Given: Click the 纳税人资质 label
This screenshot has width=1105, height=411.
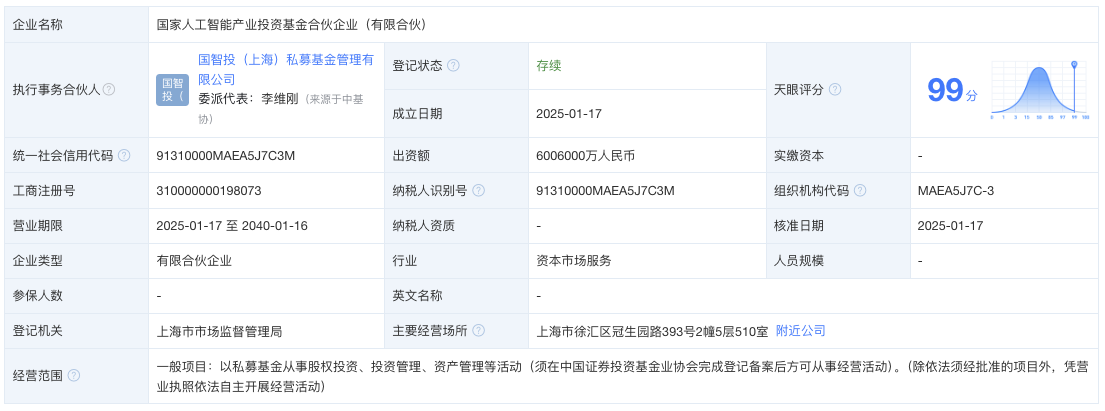Looking at the screenshot, I should click(x=424, y=226).
